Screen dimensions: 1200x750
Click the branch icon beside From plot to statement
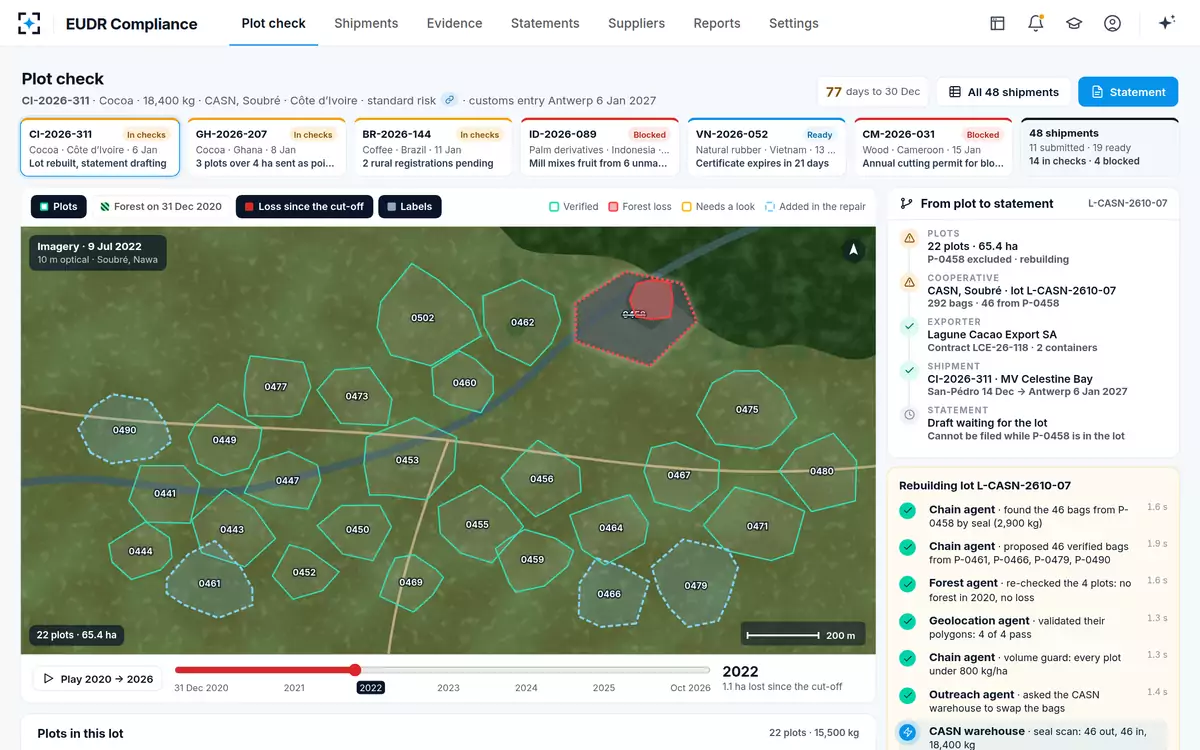pyautogui.click(x=906, y=203)
